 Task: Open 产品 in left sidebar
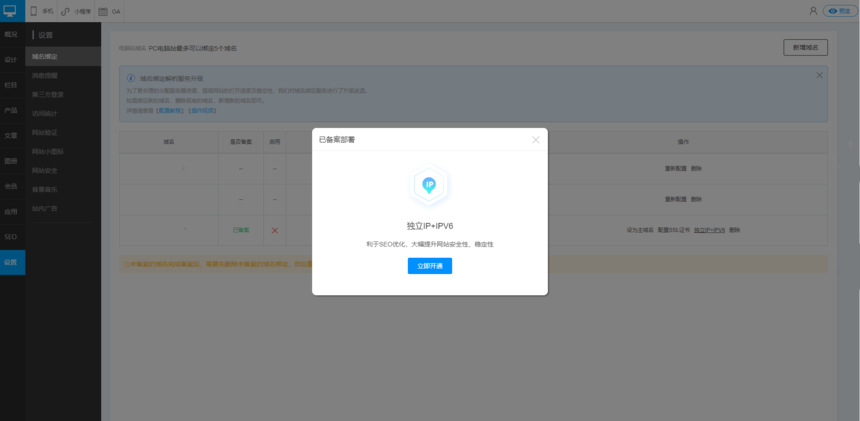[12, 110]
